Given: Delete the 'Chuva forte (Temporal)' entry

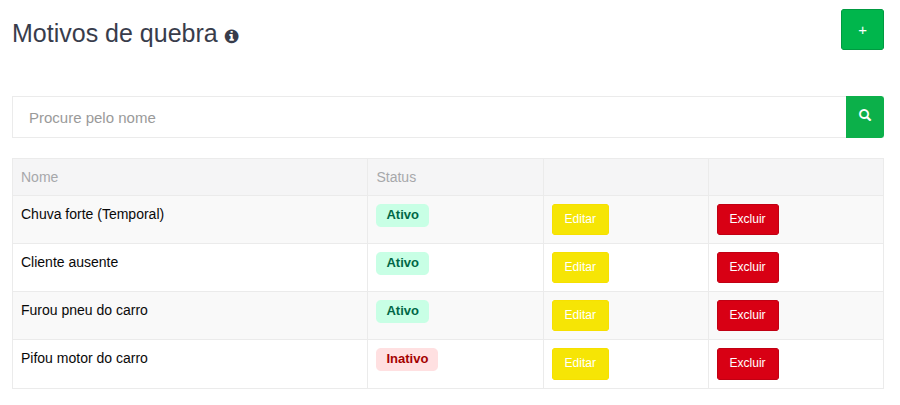Looking at the screenshot, I should [747, 219].
